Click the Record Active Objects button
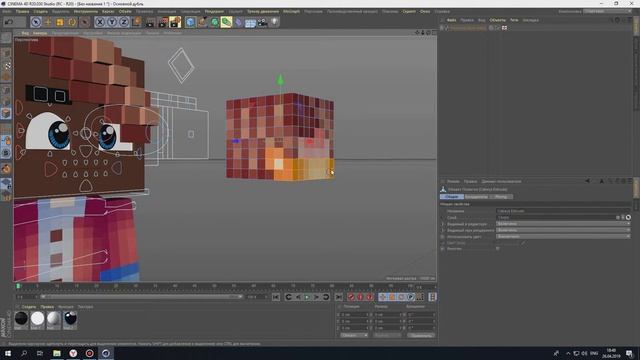This screenshot has width=640, height=360. click(x=351, y=297)
